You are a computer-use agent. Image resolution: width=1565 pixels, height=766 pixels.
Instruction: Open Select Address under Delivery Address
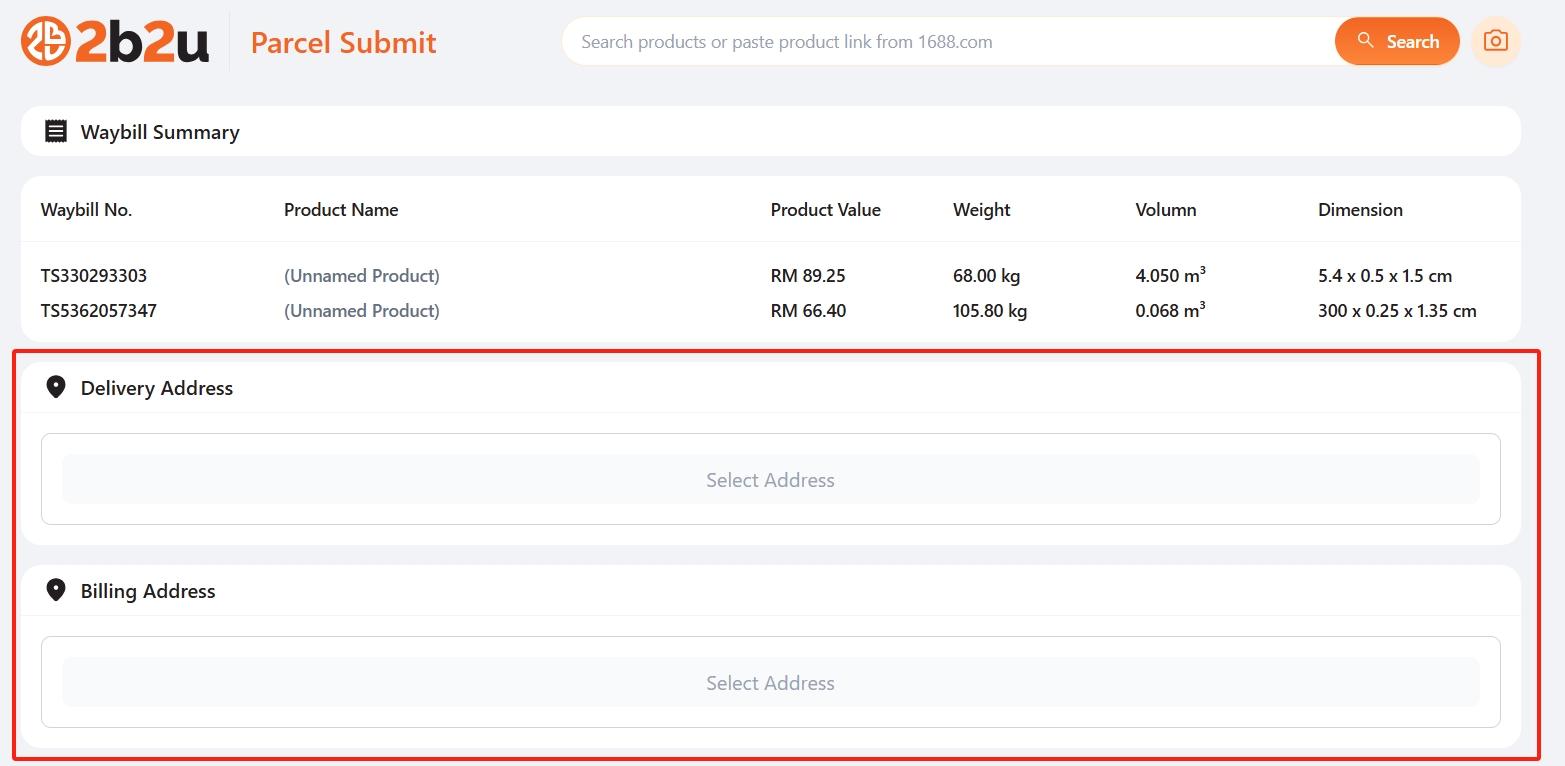coord(770,480)
